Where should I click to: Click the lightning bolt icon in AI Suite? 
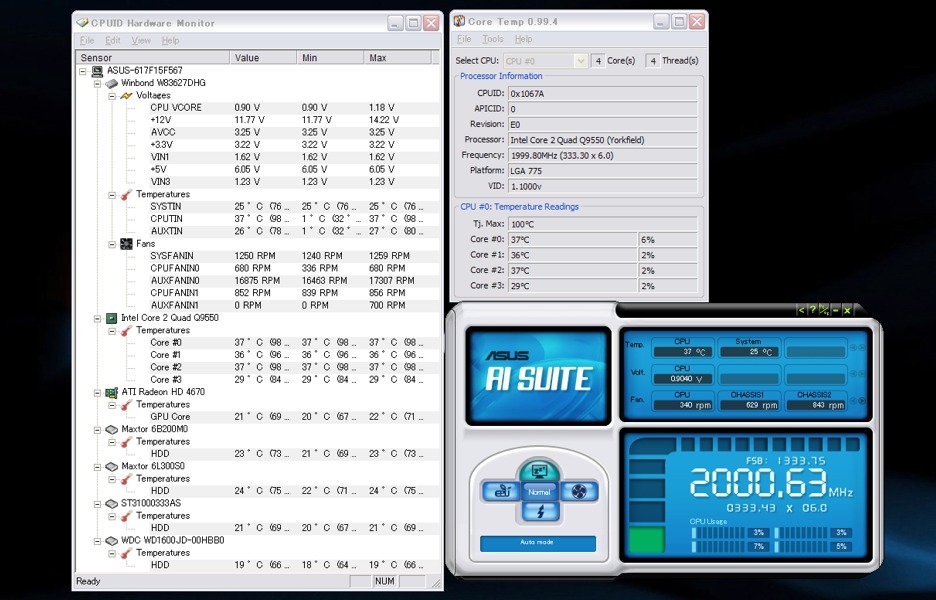[x=540, y=512]
